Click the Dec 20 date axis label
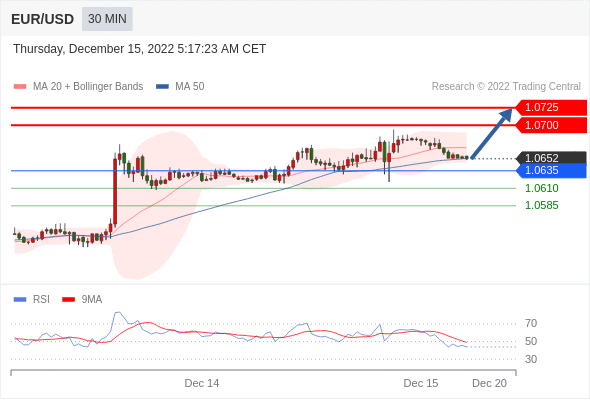The width and height of the screenshot is (590, 400). point(490,383)
